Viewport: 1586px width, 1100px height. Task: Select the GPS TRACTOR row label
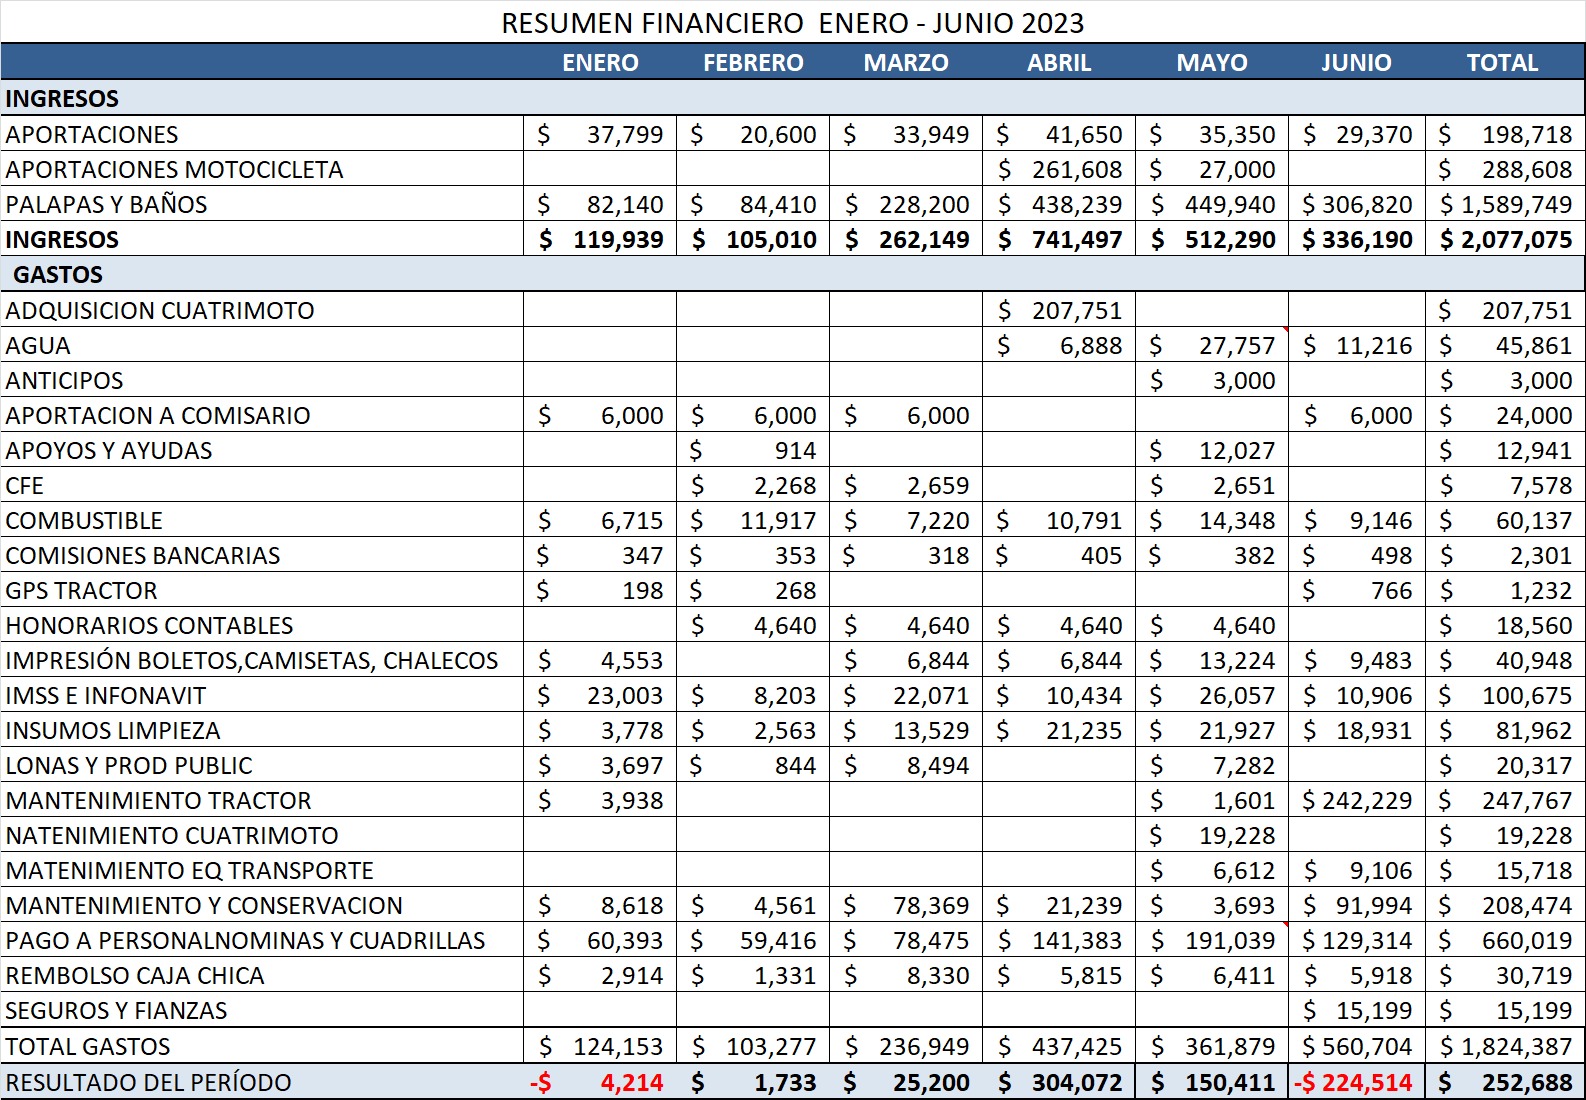click(81, 590)
